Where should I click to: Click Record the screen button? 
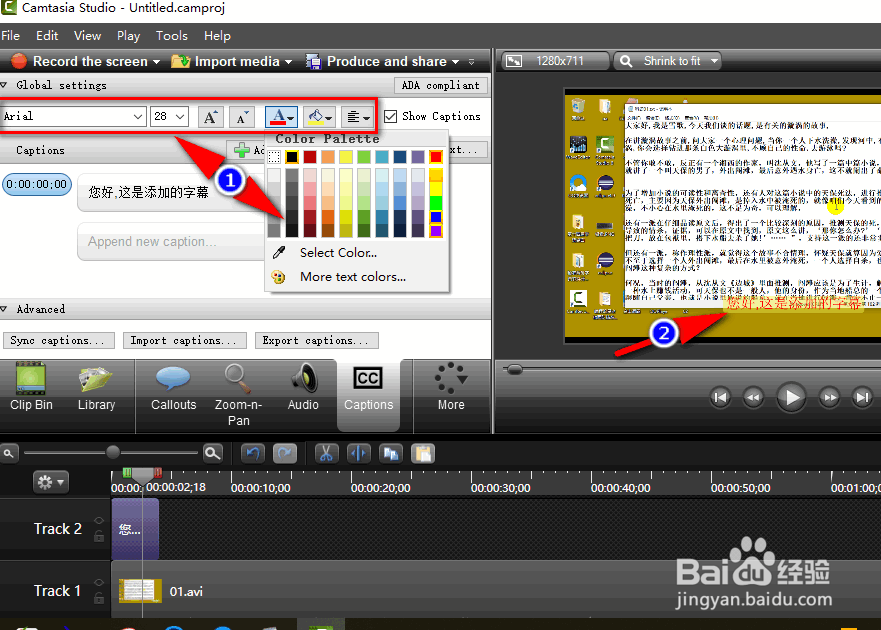79,61
